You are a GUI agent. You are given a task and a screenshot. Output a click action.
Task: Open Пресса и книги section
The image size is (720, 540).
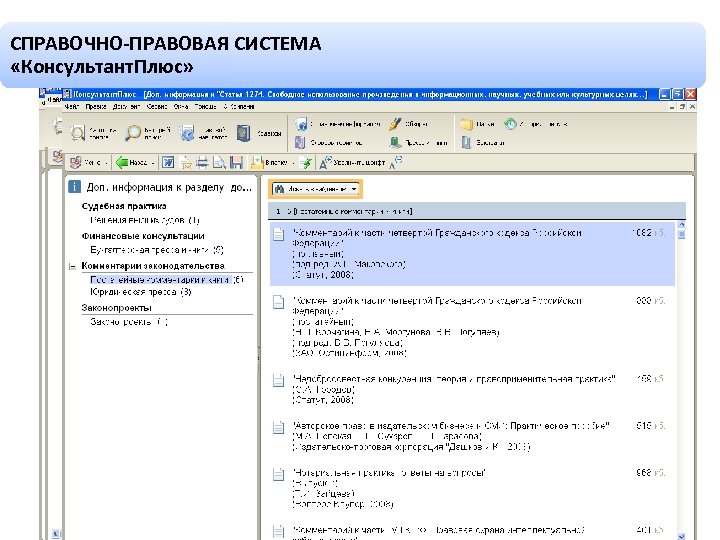[418, 143]
